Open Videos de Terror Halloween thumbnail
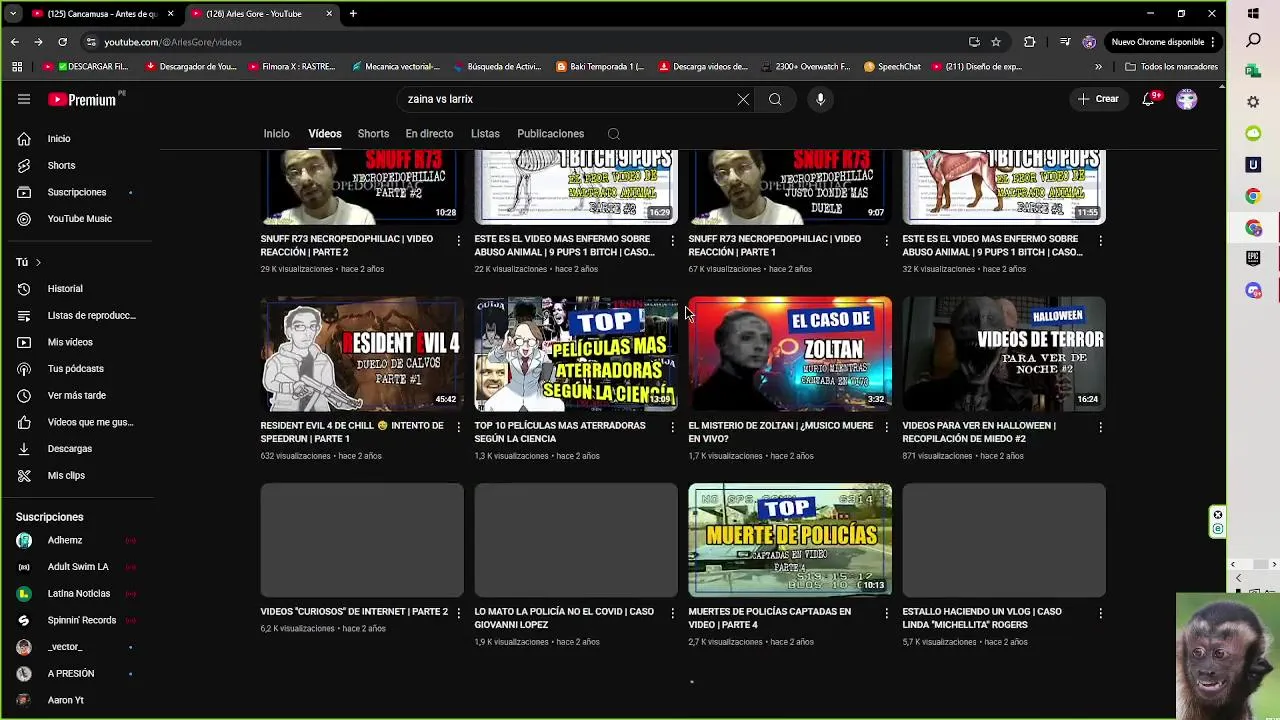The width and height of the screenshot is (1280, 720). tap(1004, 354)
